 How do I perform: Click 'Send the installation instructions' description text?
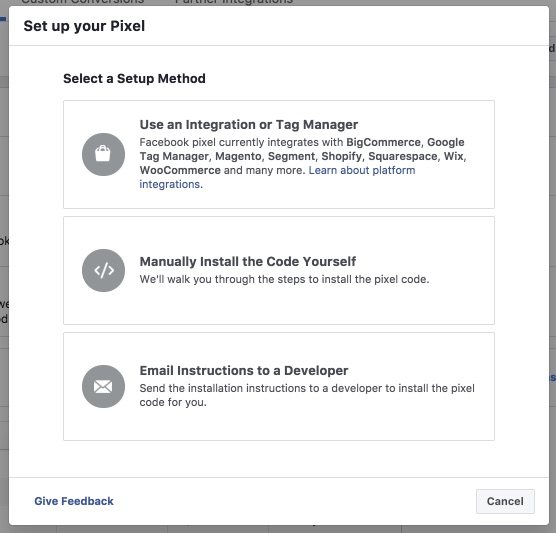(307, 395)
